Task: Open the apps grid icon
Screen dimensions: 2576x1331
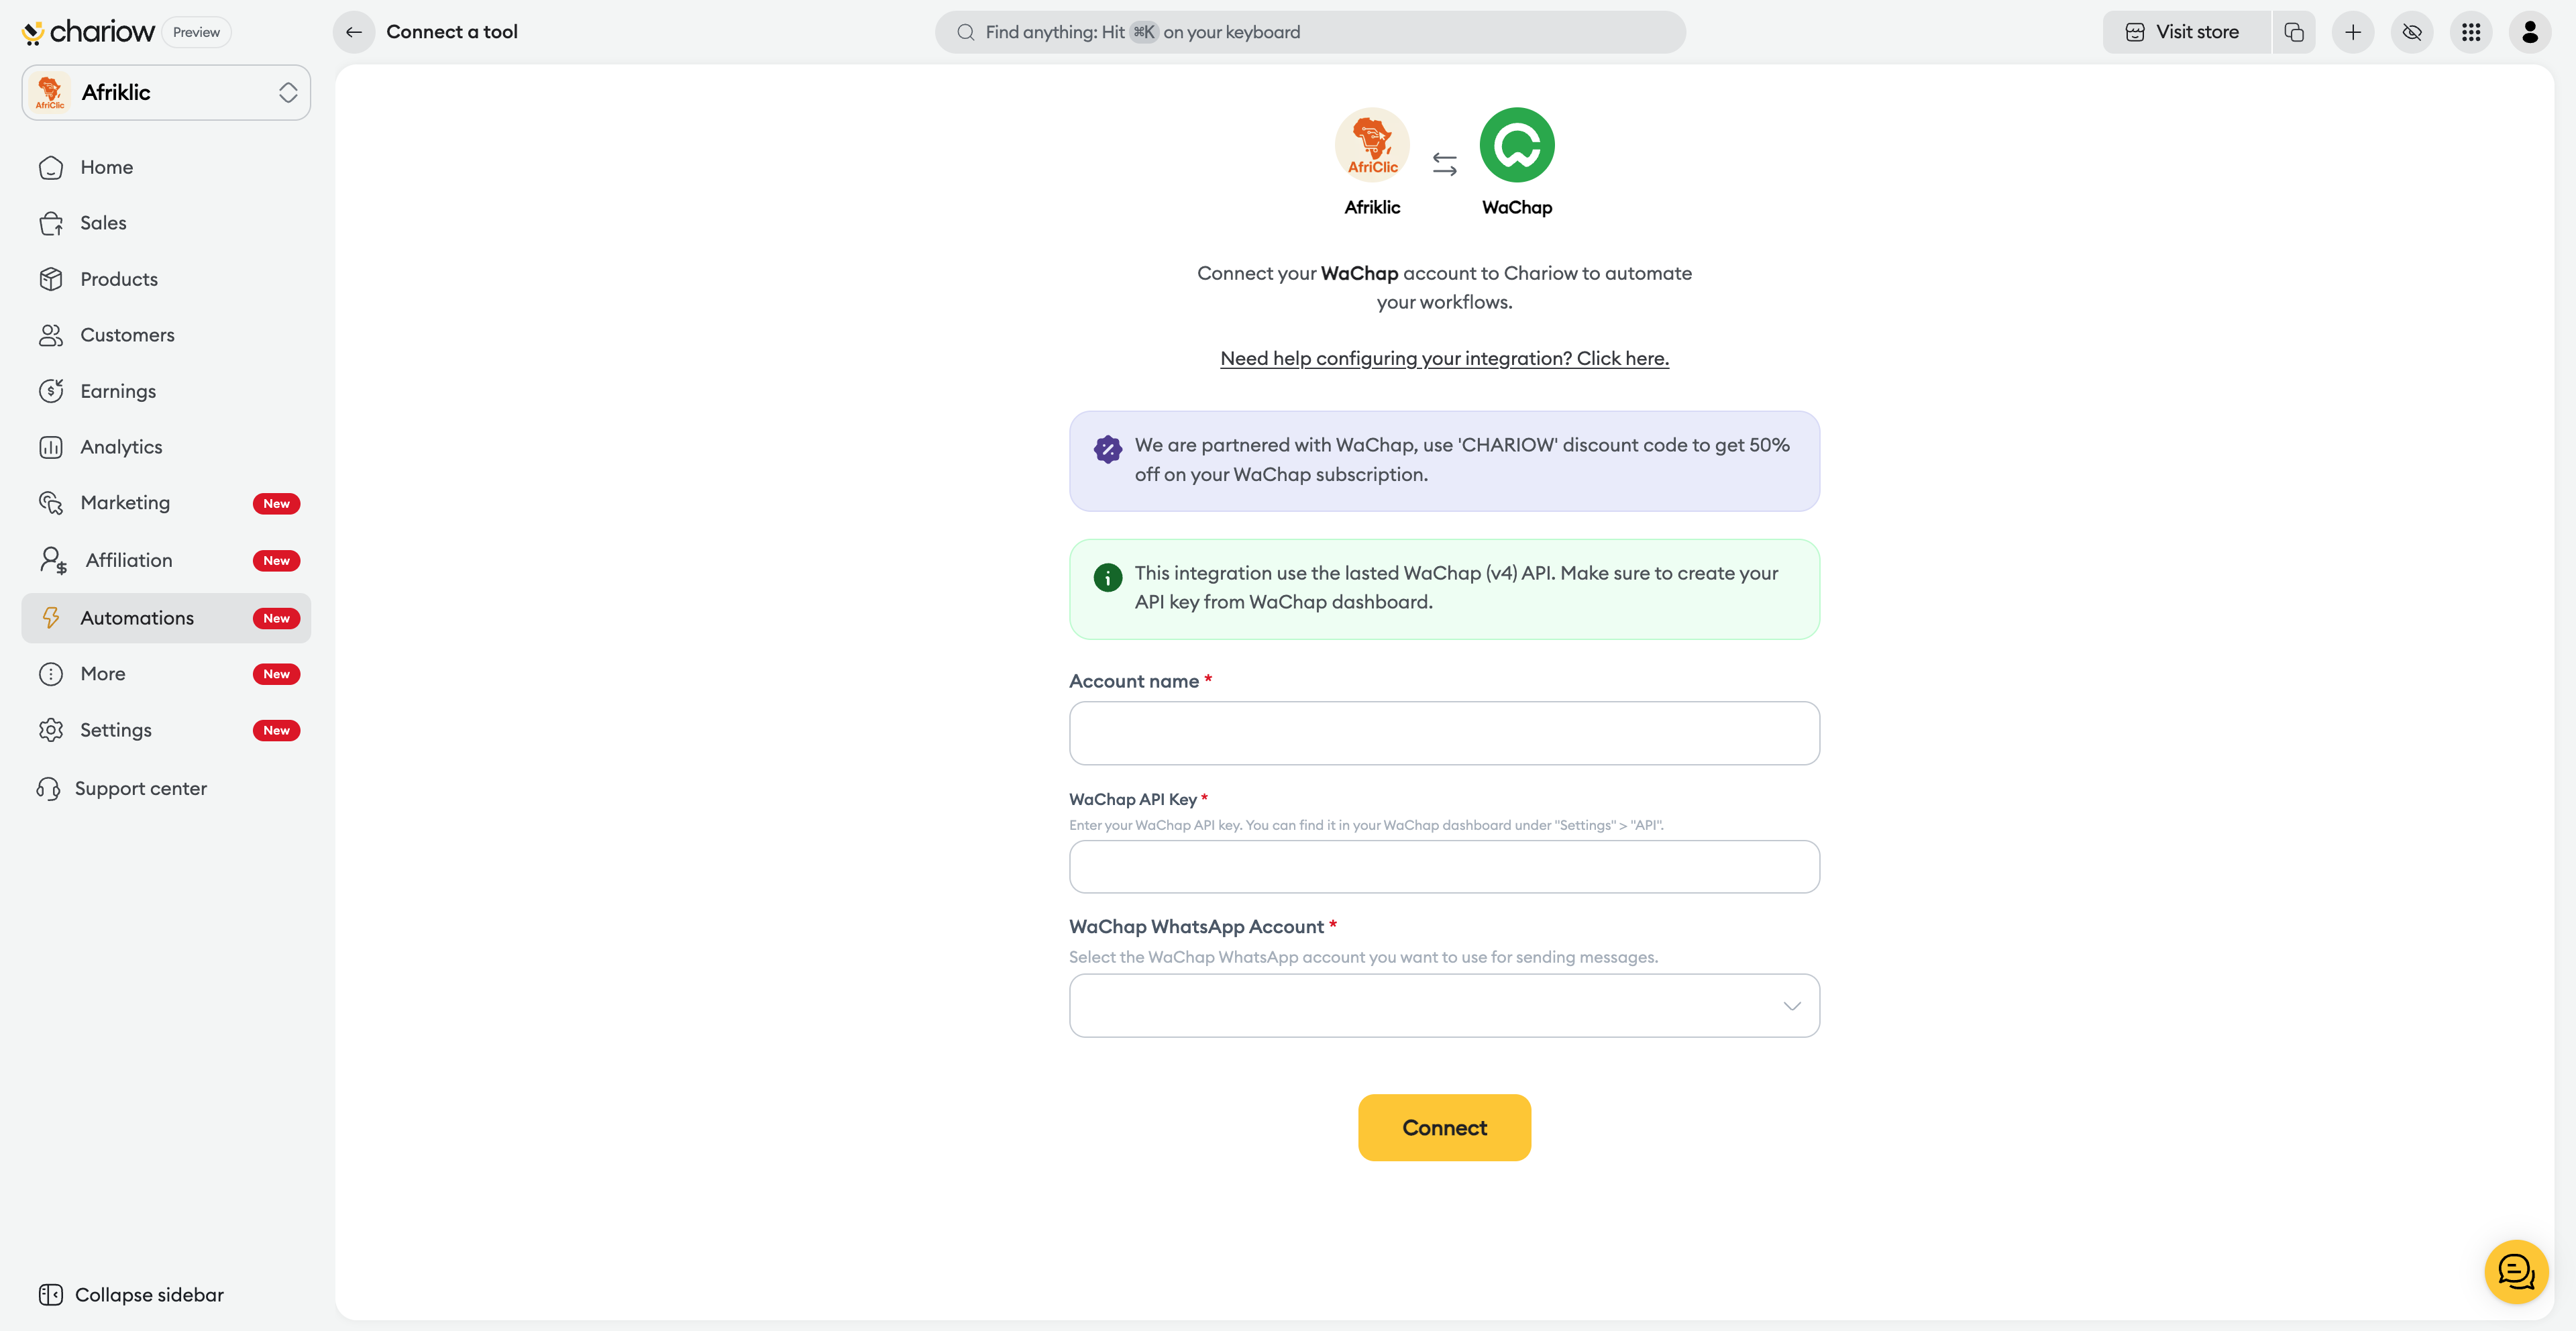Action: 2470,32
